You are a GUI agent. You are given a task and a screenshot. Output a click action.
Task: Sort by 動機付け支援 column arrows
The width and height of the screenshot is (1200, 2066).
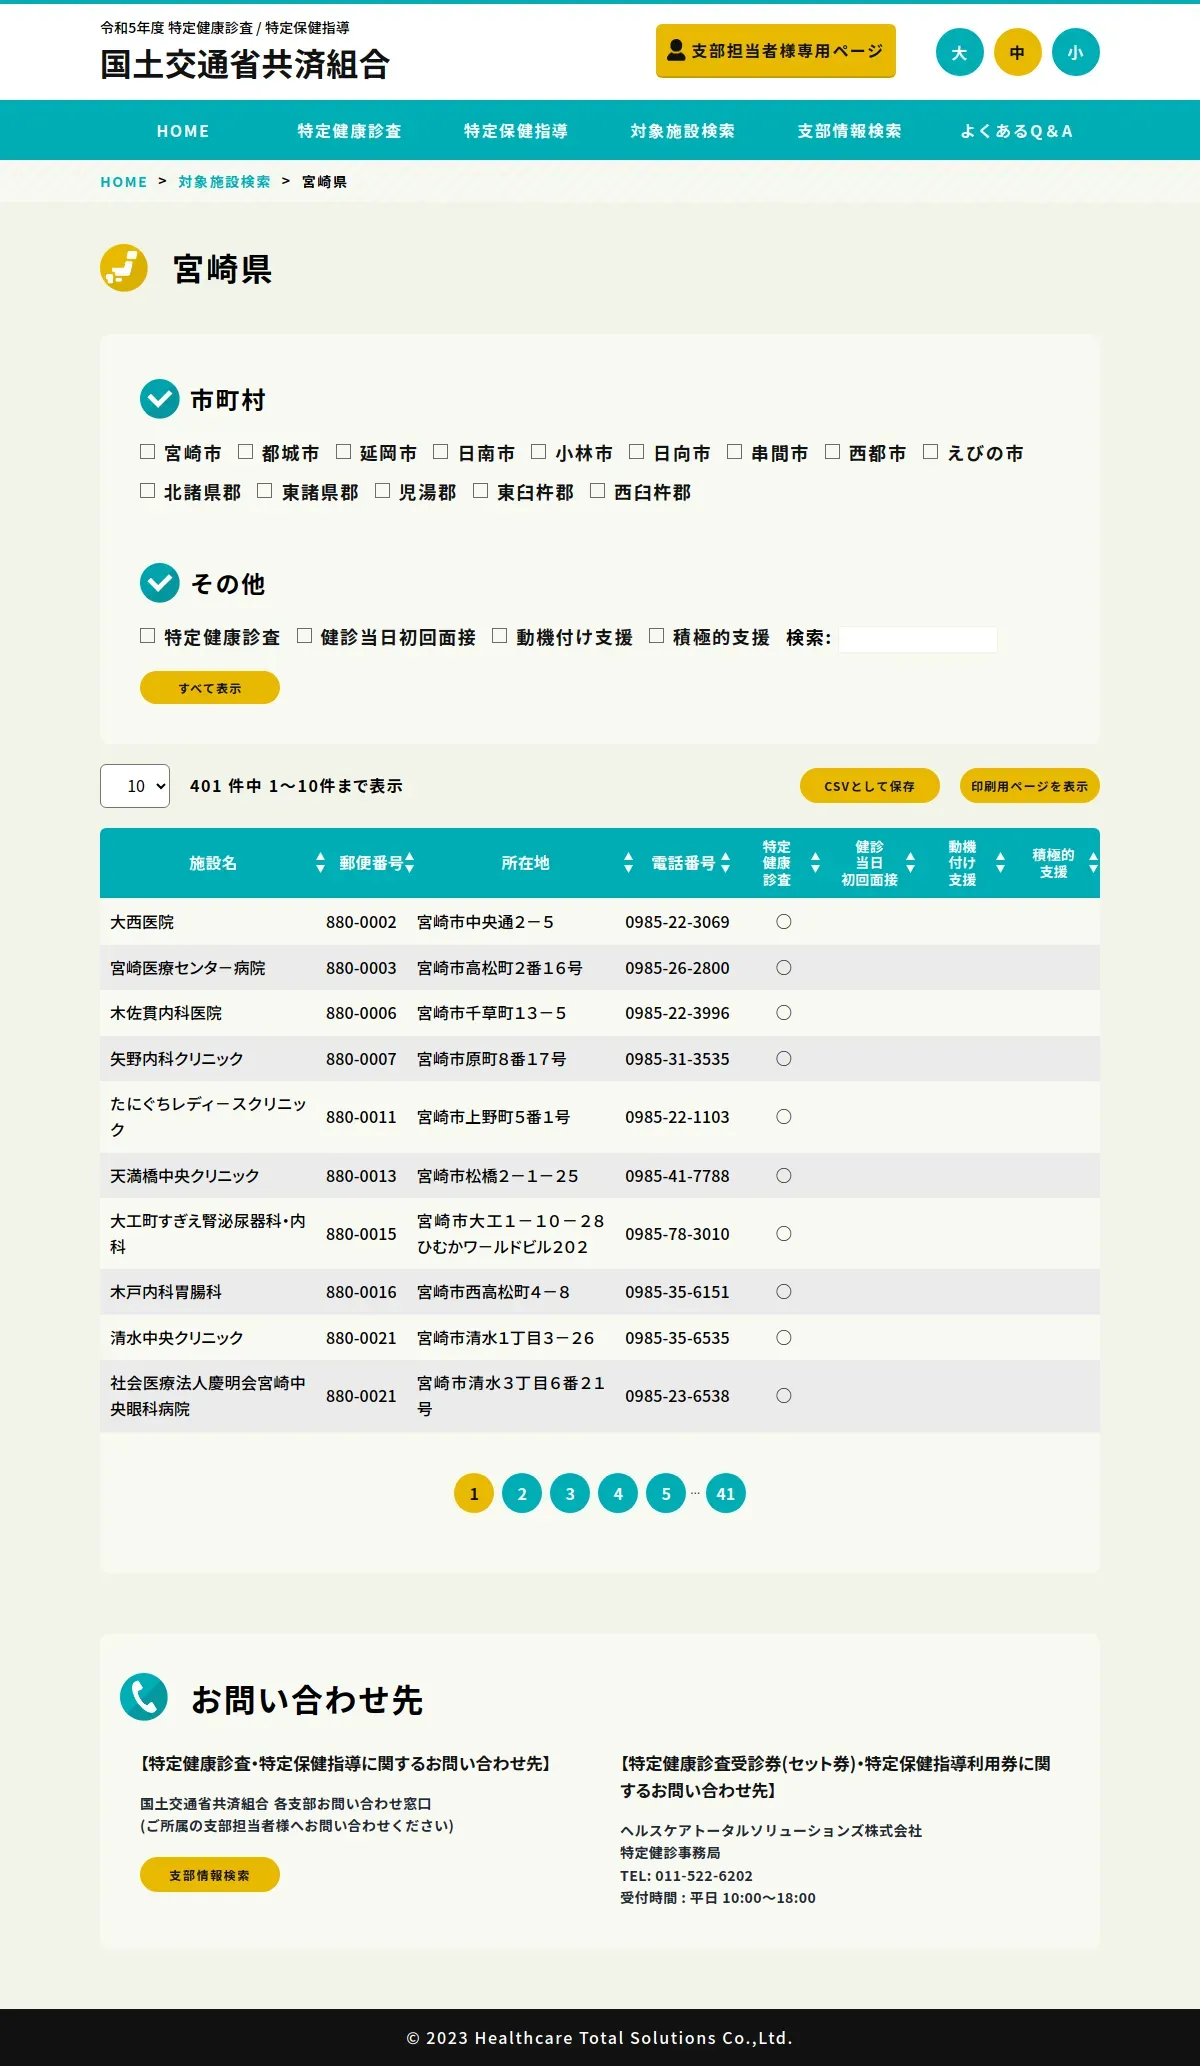pyautogui.click(x=1000, y=863)
